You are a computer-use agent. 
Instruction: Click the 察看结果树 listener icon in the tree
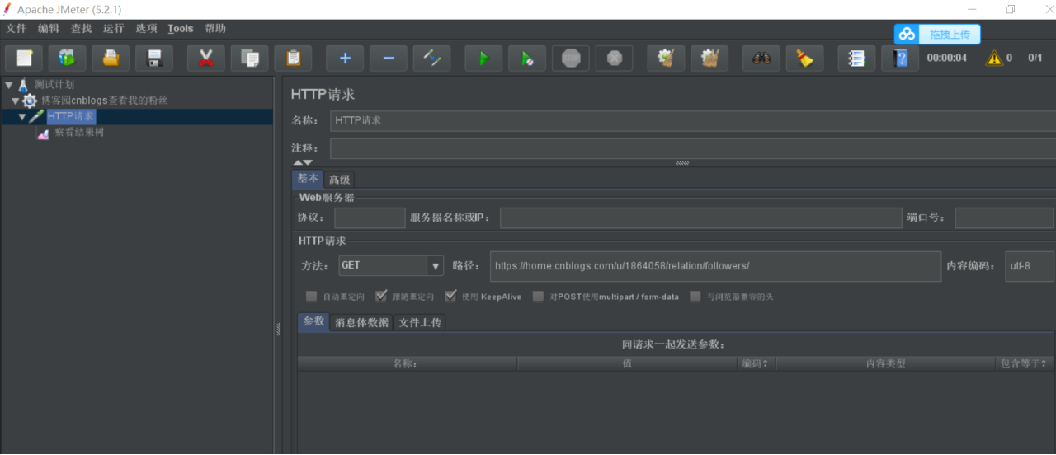coord(43,133)
